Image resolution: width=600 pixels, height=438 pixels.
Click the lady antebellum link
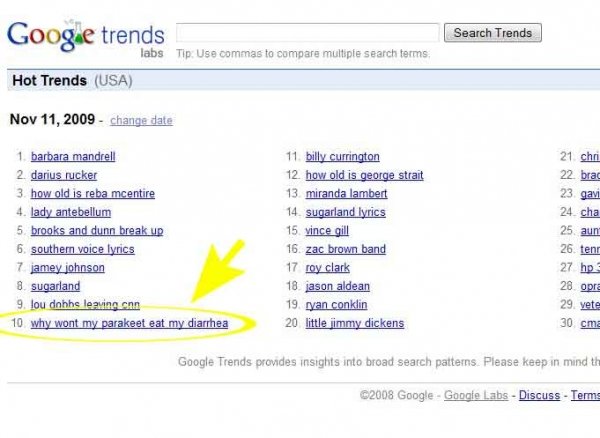click(71, 212)
